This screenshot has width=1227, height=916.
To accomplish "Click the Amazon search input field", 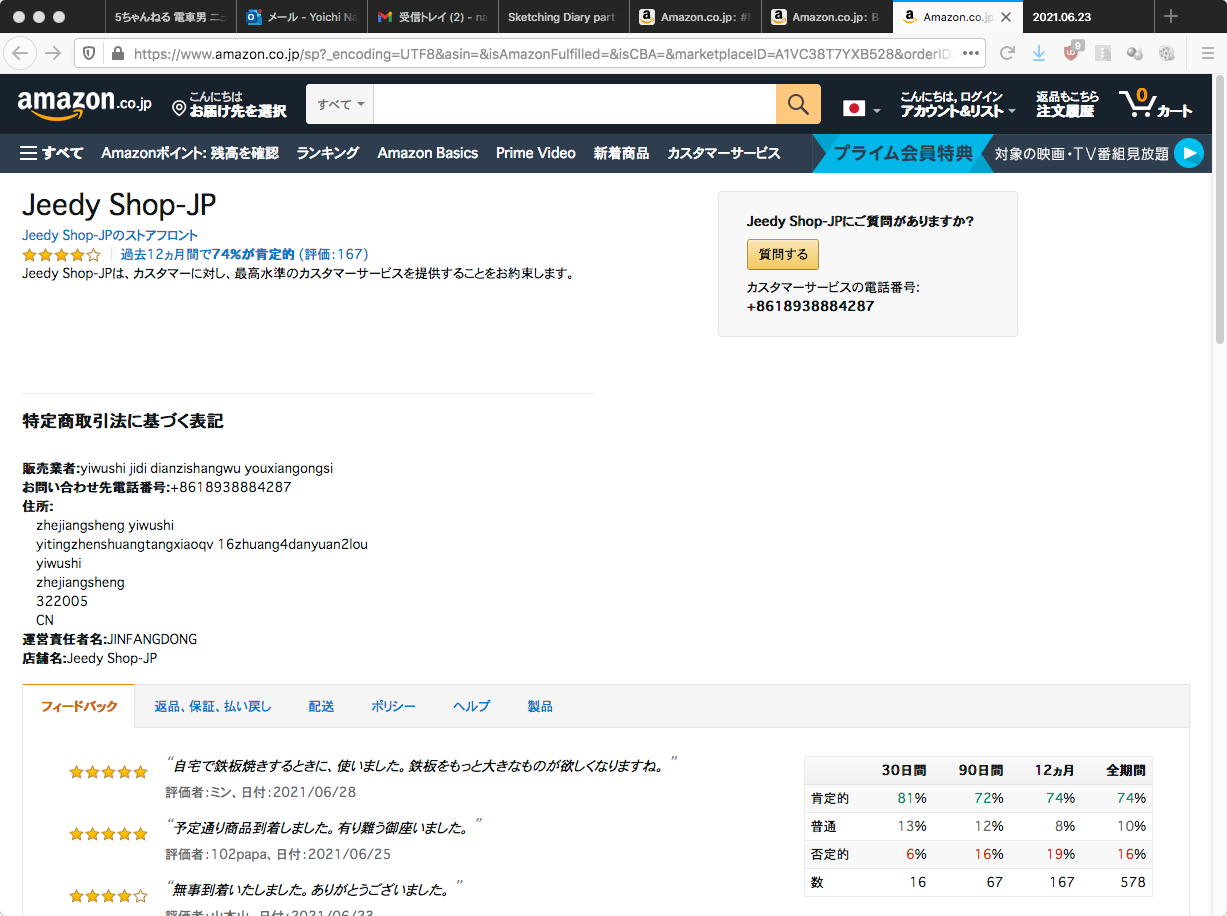I will pyautogui.click(x=575, y=104).
